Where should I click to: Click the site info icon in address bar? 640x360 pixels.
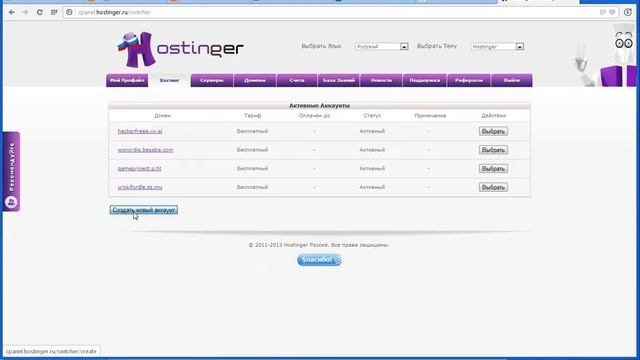point(69,12)
